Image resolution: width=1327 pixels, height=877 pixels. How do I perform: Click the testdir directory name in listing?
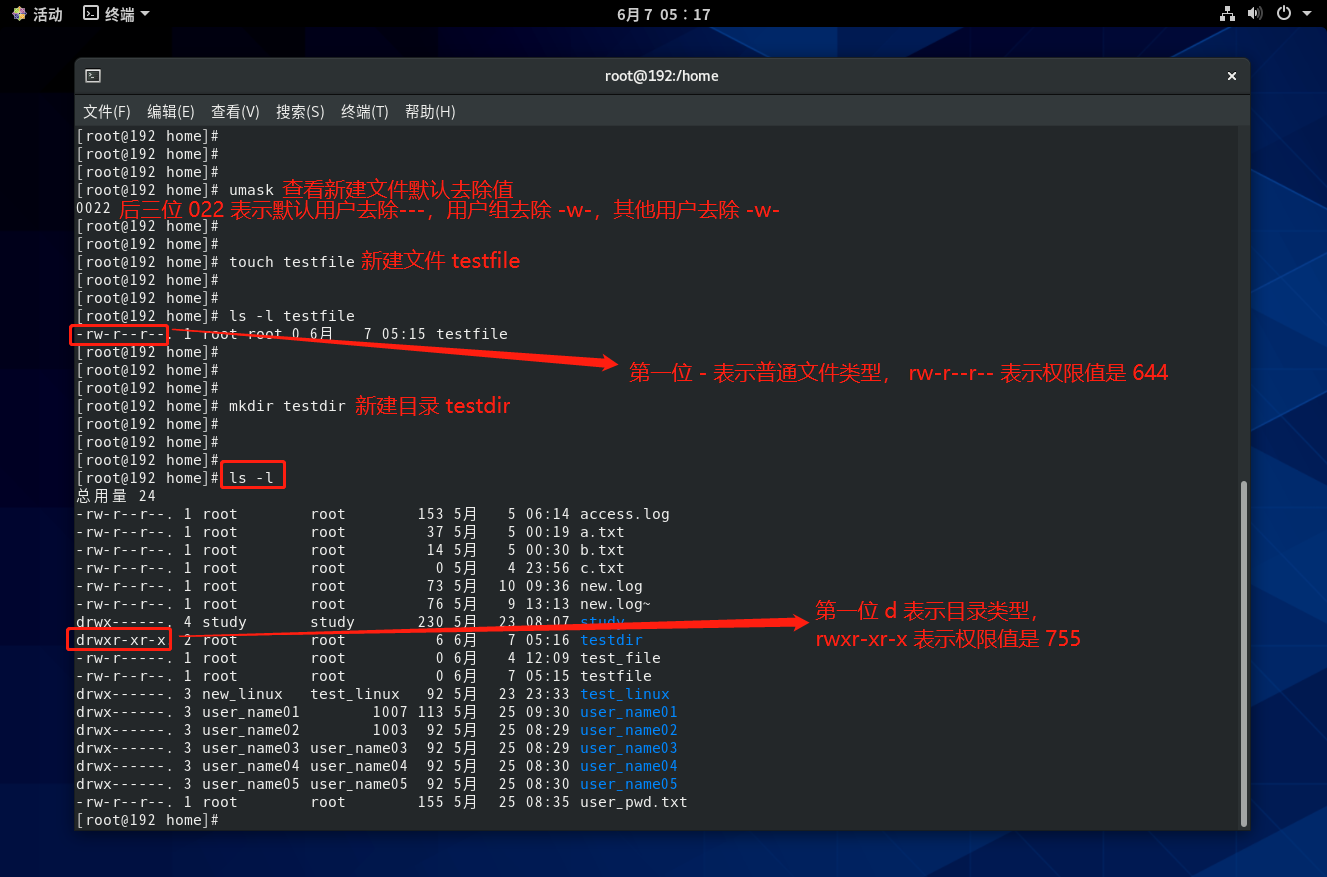(x=611, y=640)
